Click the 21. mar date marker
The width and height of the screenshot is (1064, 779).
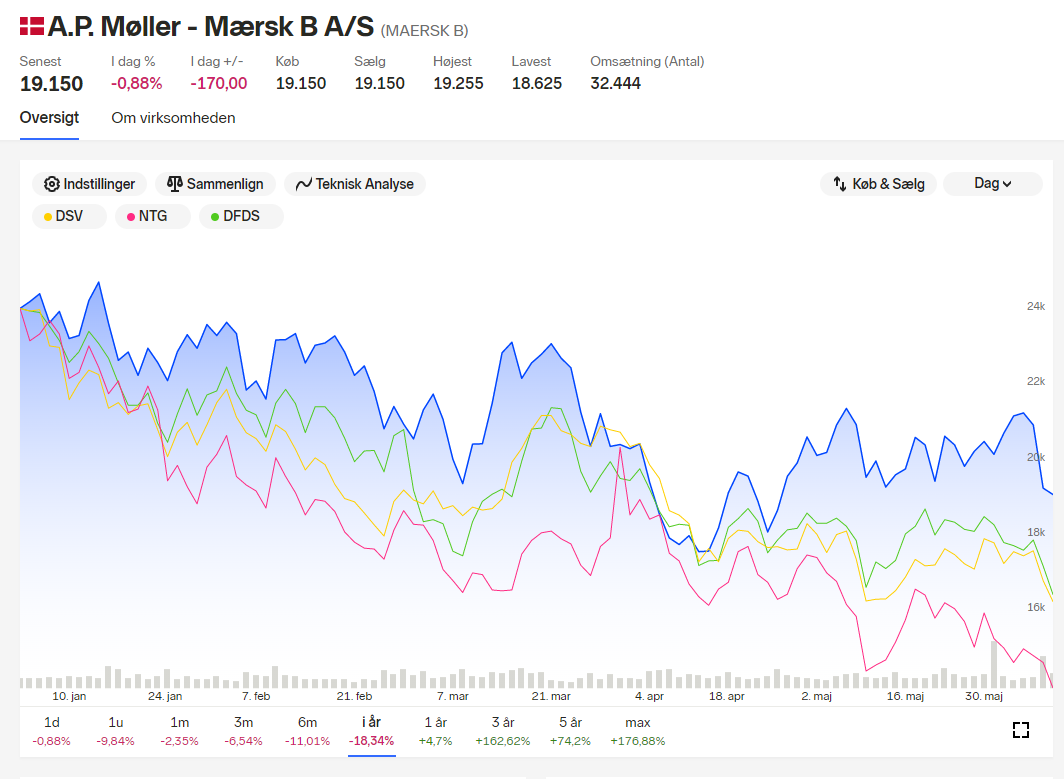pyautogui.click(x=551, y=696)
